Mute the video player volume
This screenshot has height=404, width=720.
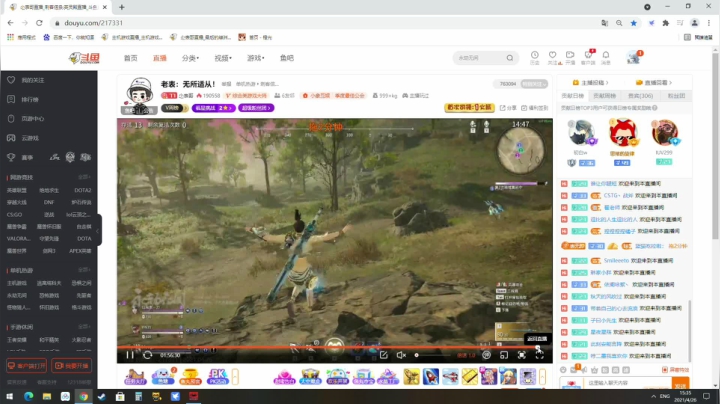click(x=401, y=355)
